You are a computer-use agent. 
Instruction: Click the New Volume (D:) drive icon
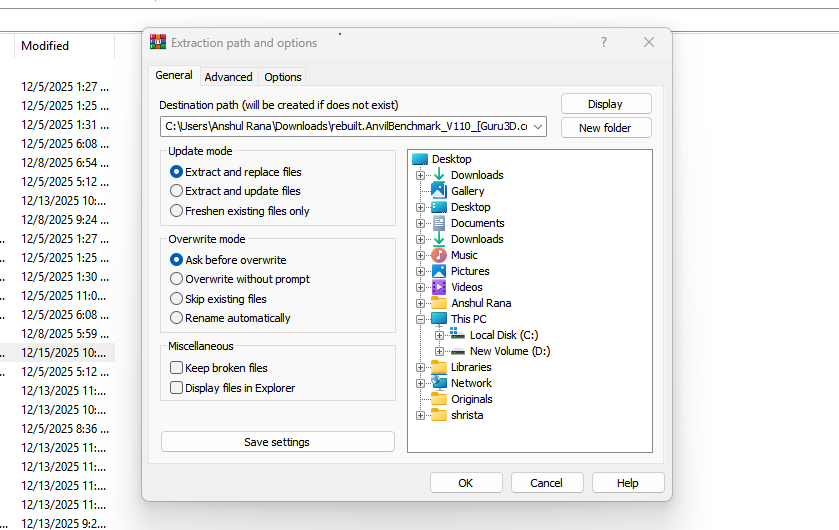457,351
